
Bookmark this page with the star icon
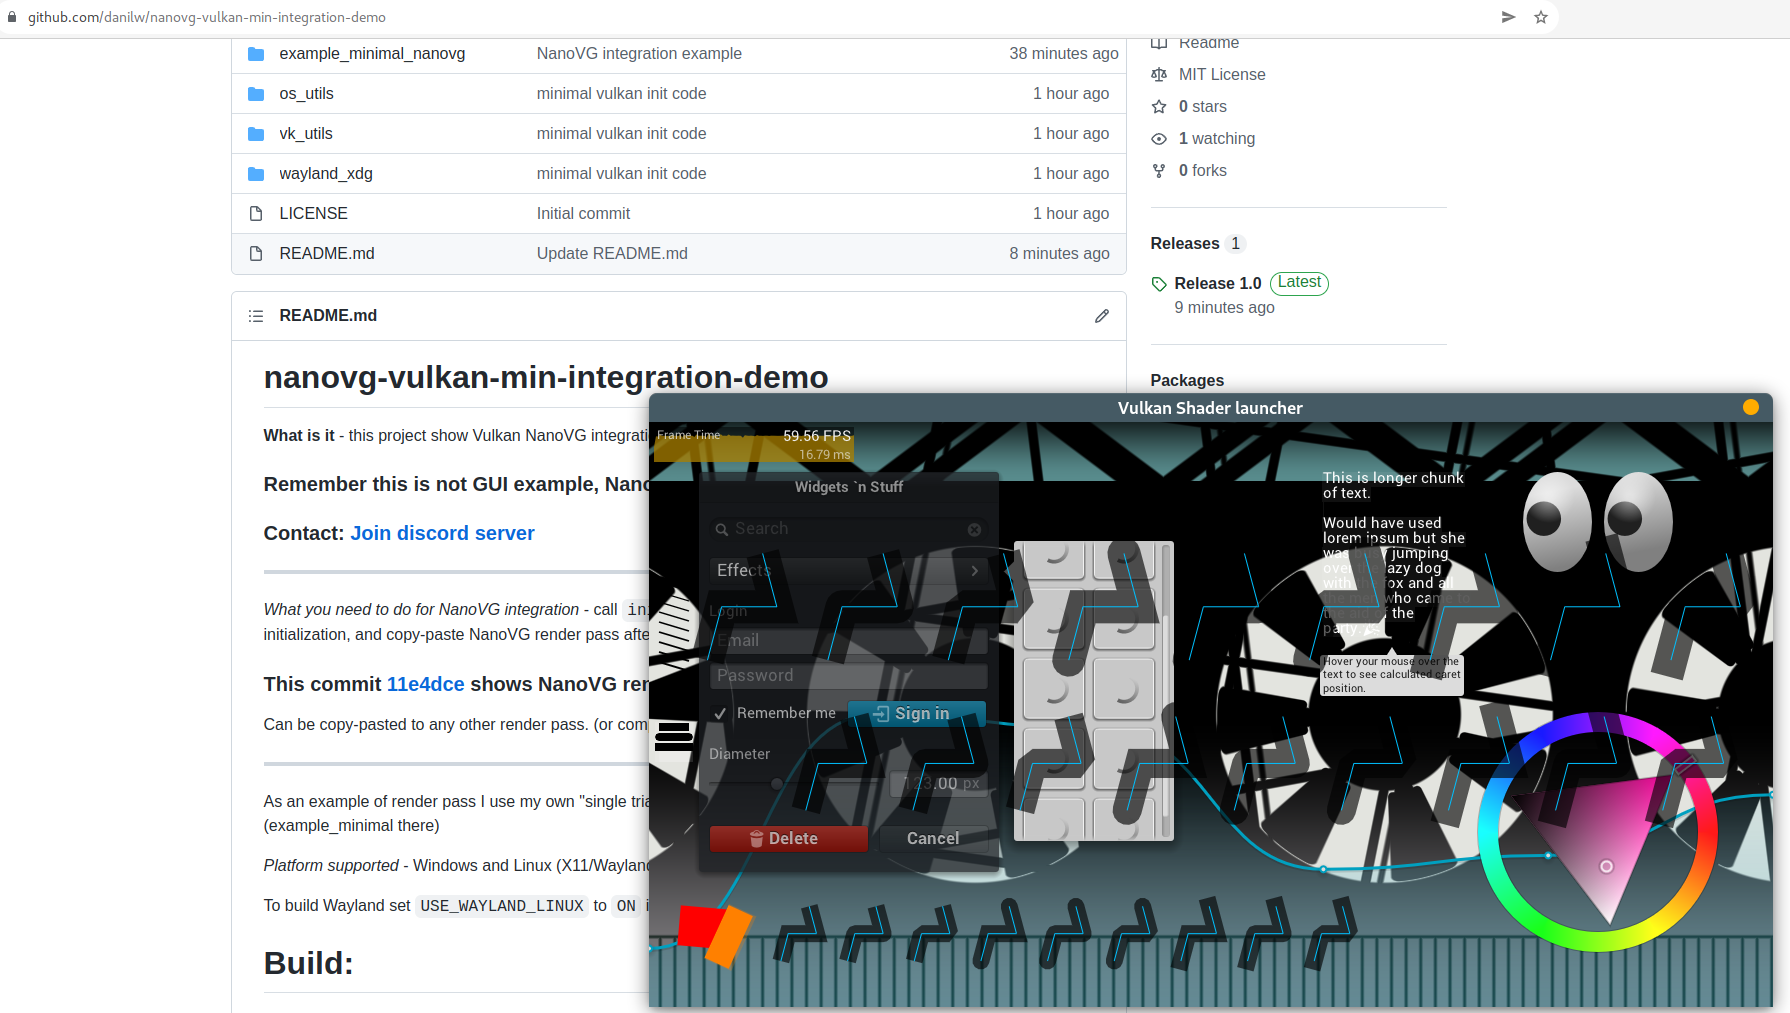(x=1540, y=17)
